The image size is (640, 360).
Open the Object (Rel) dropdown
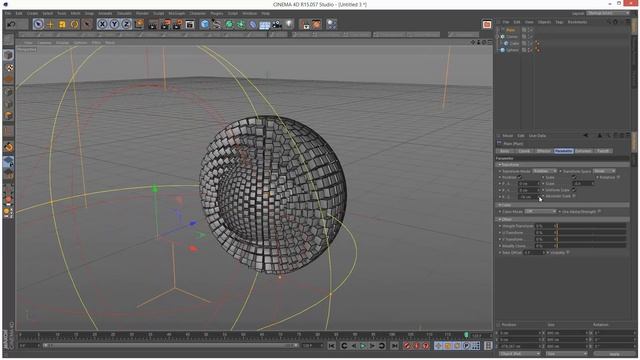pos(520,354)
